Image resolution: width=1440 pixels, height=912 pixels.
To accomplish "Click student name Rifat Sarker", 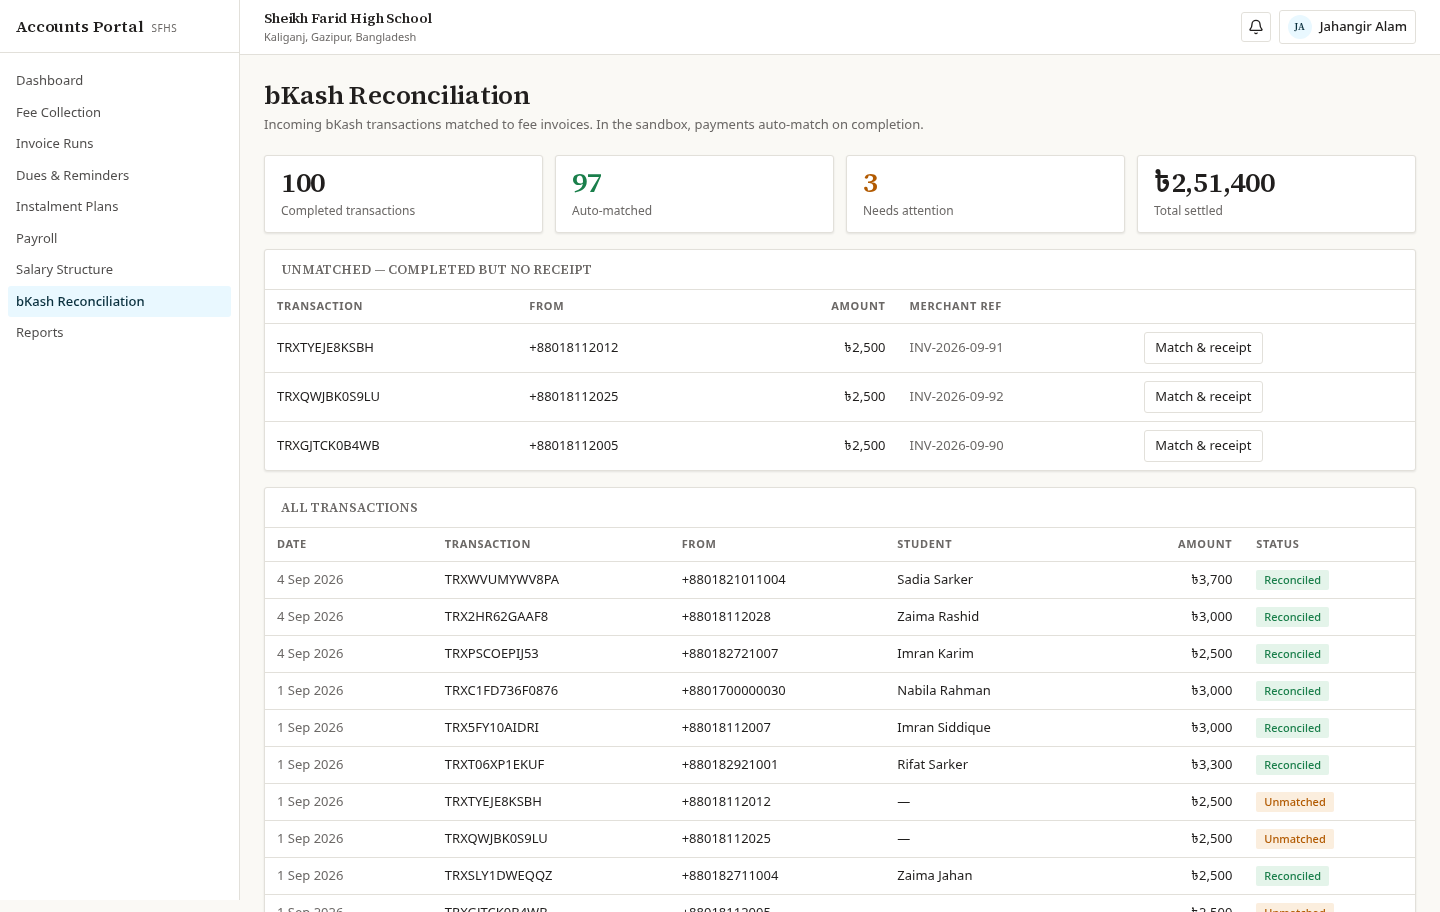I will (x=932, y=765).
